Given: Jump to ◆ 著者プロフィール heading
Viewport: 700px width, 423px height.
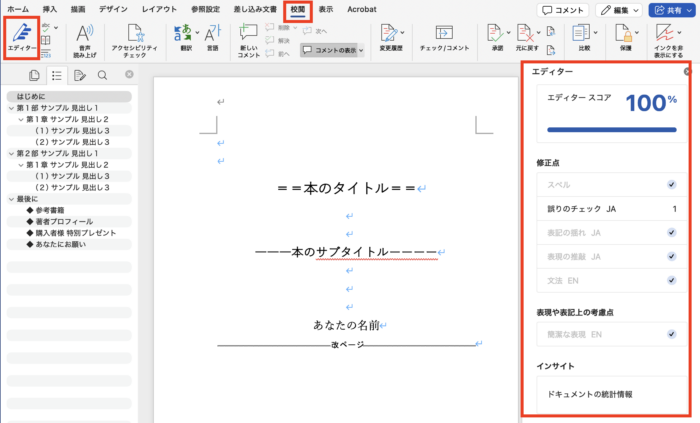Looking at the screenshot, I should (x=69, y=221).
